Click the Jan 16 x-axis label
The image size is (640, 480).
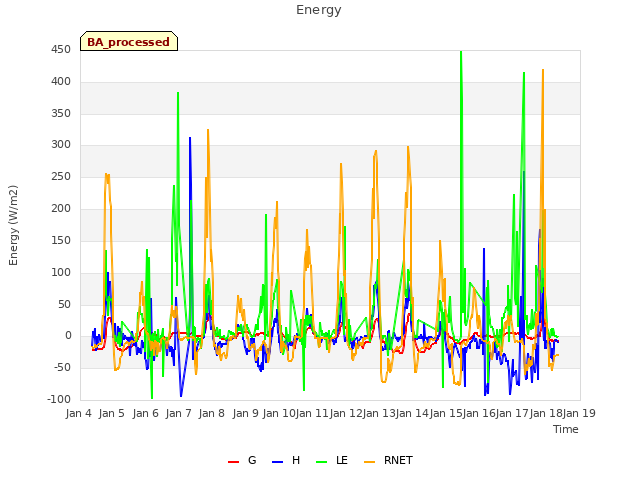pos(479,413)
